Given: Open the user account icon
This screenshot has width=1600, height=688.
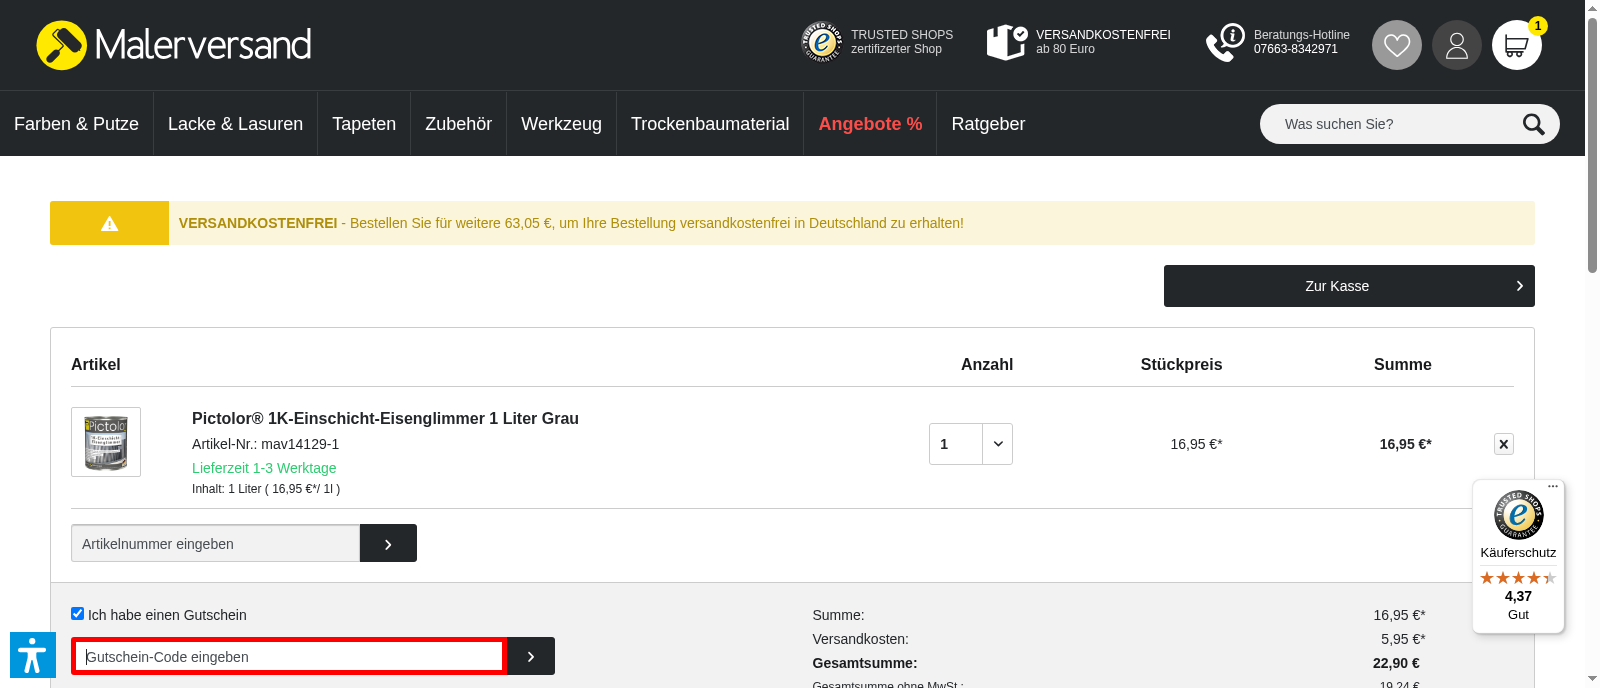Looking at the screenshot, I should pyautogui.click(x=1456, y=45).
